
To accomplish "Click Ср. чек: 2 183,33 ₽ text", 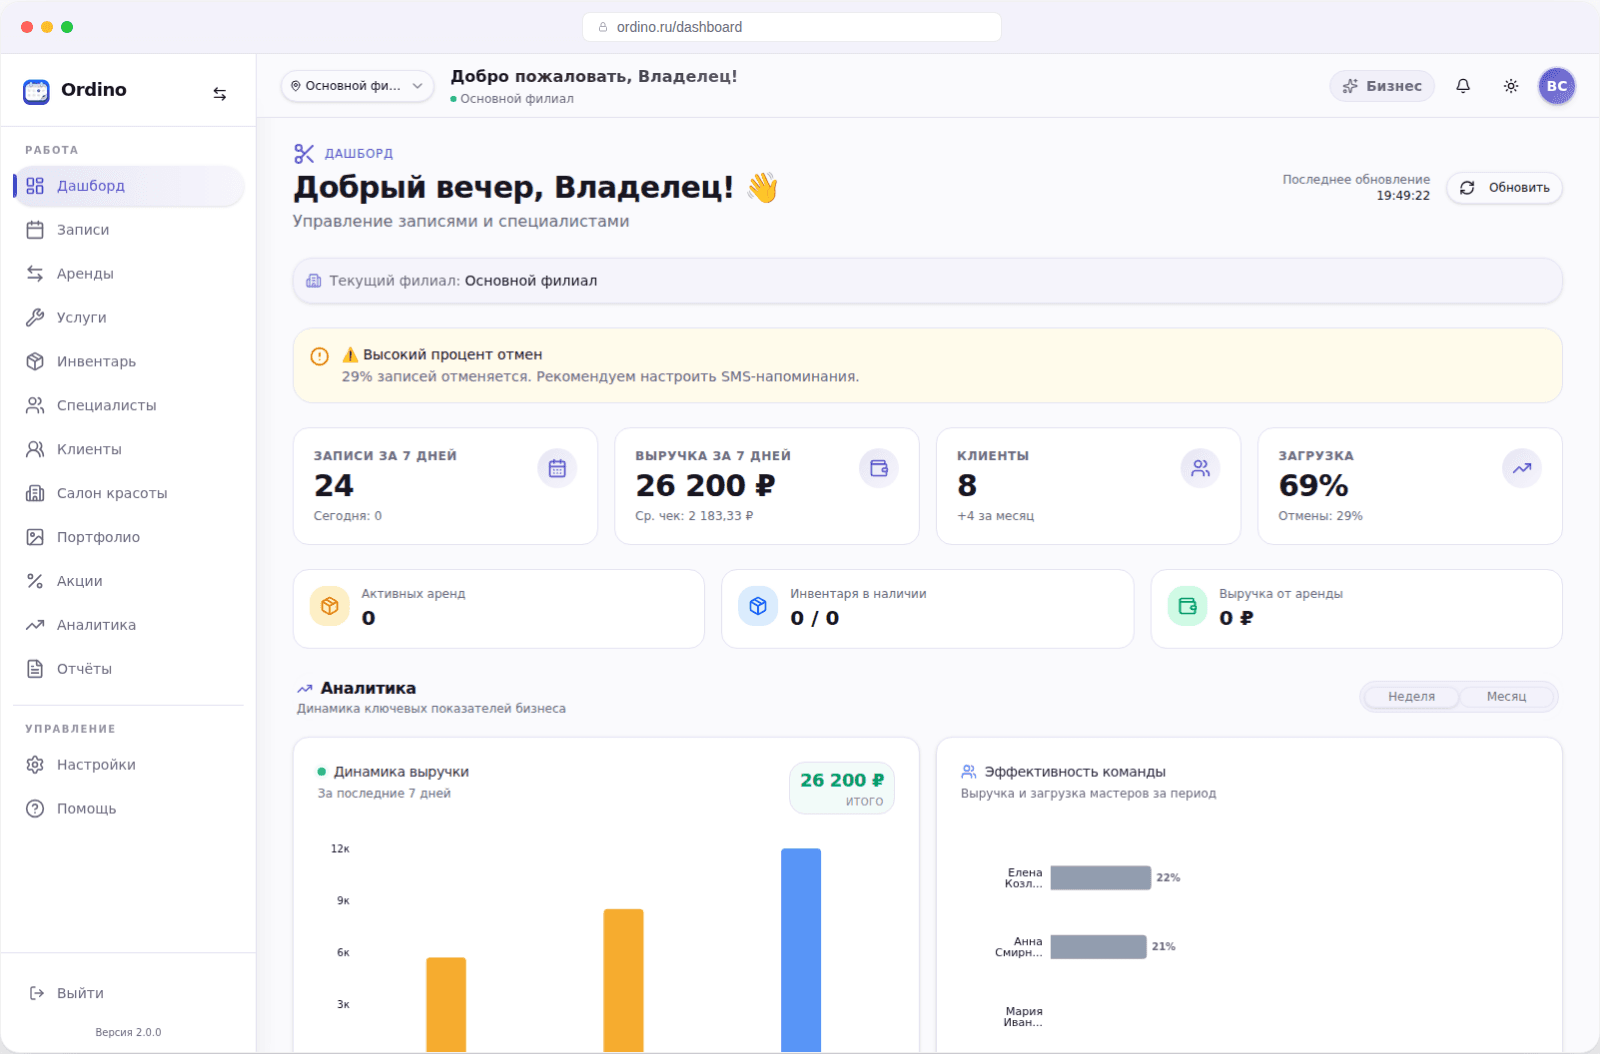I will 694,516.
